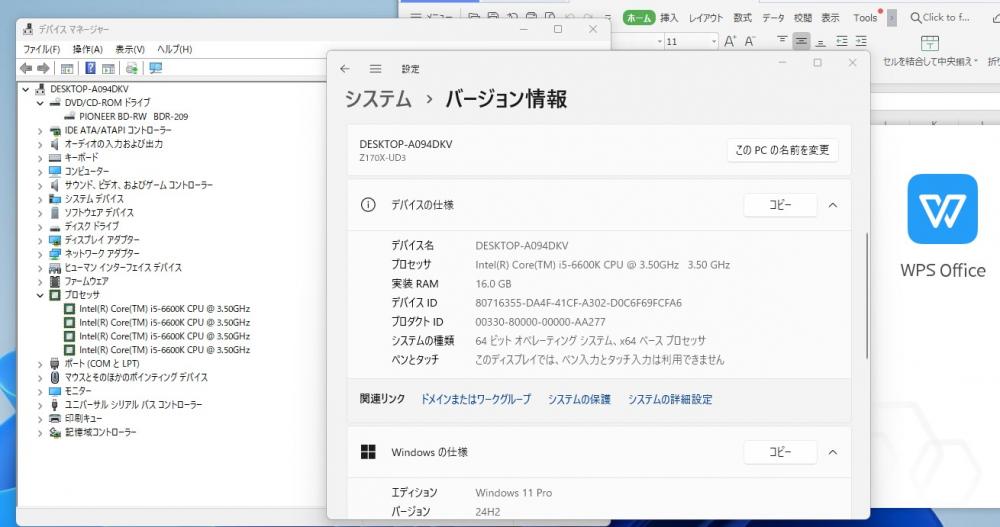Image resolution: width=1000 pixels, height=527 pixels.
Task: Click Device Manager help question-mark toolbar icon
Action: click(91, 68)
